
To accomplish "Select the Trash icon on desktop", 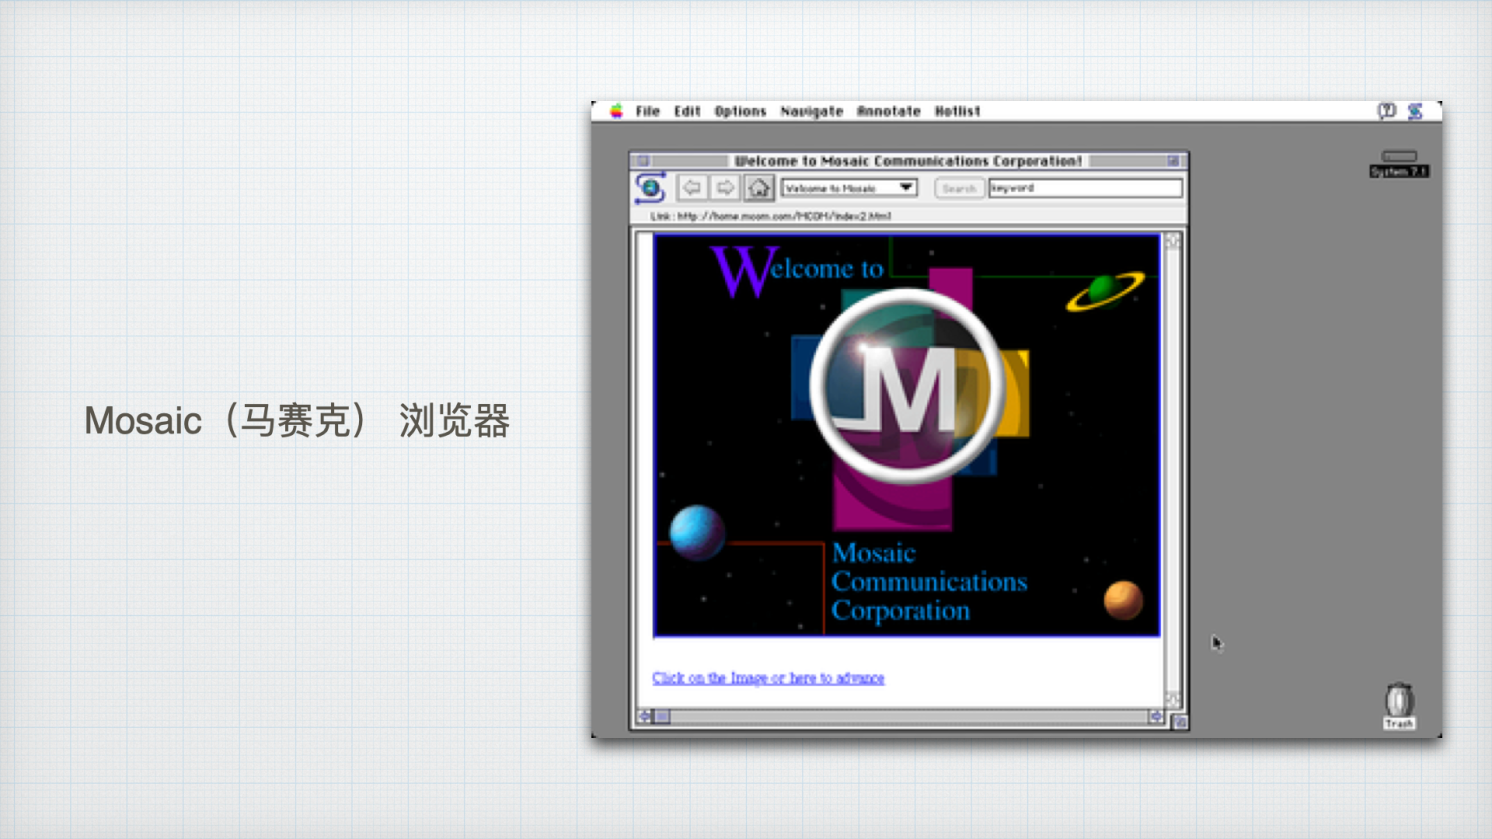I will 1399,706.
